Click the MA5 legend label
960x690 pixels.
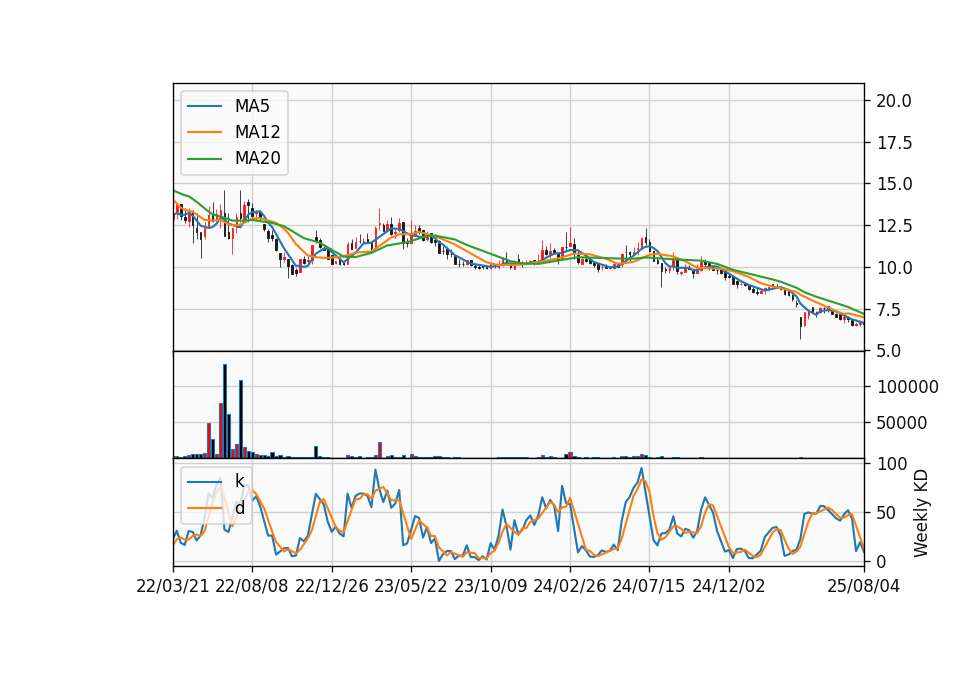click(252, 106)
